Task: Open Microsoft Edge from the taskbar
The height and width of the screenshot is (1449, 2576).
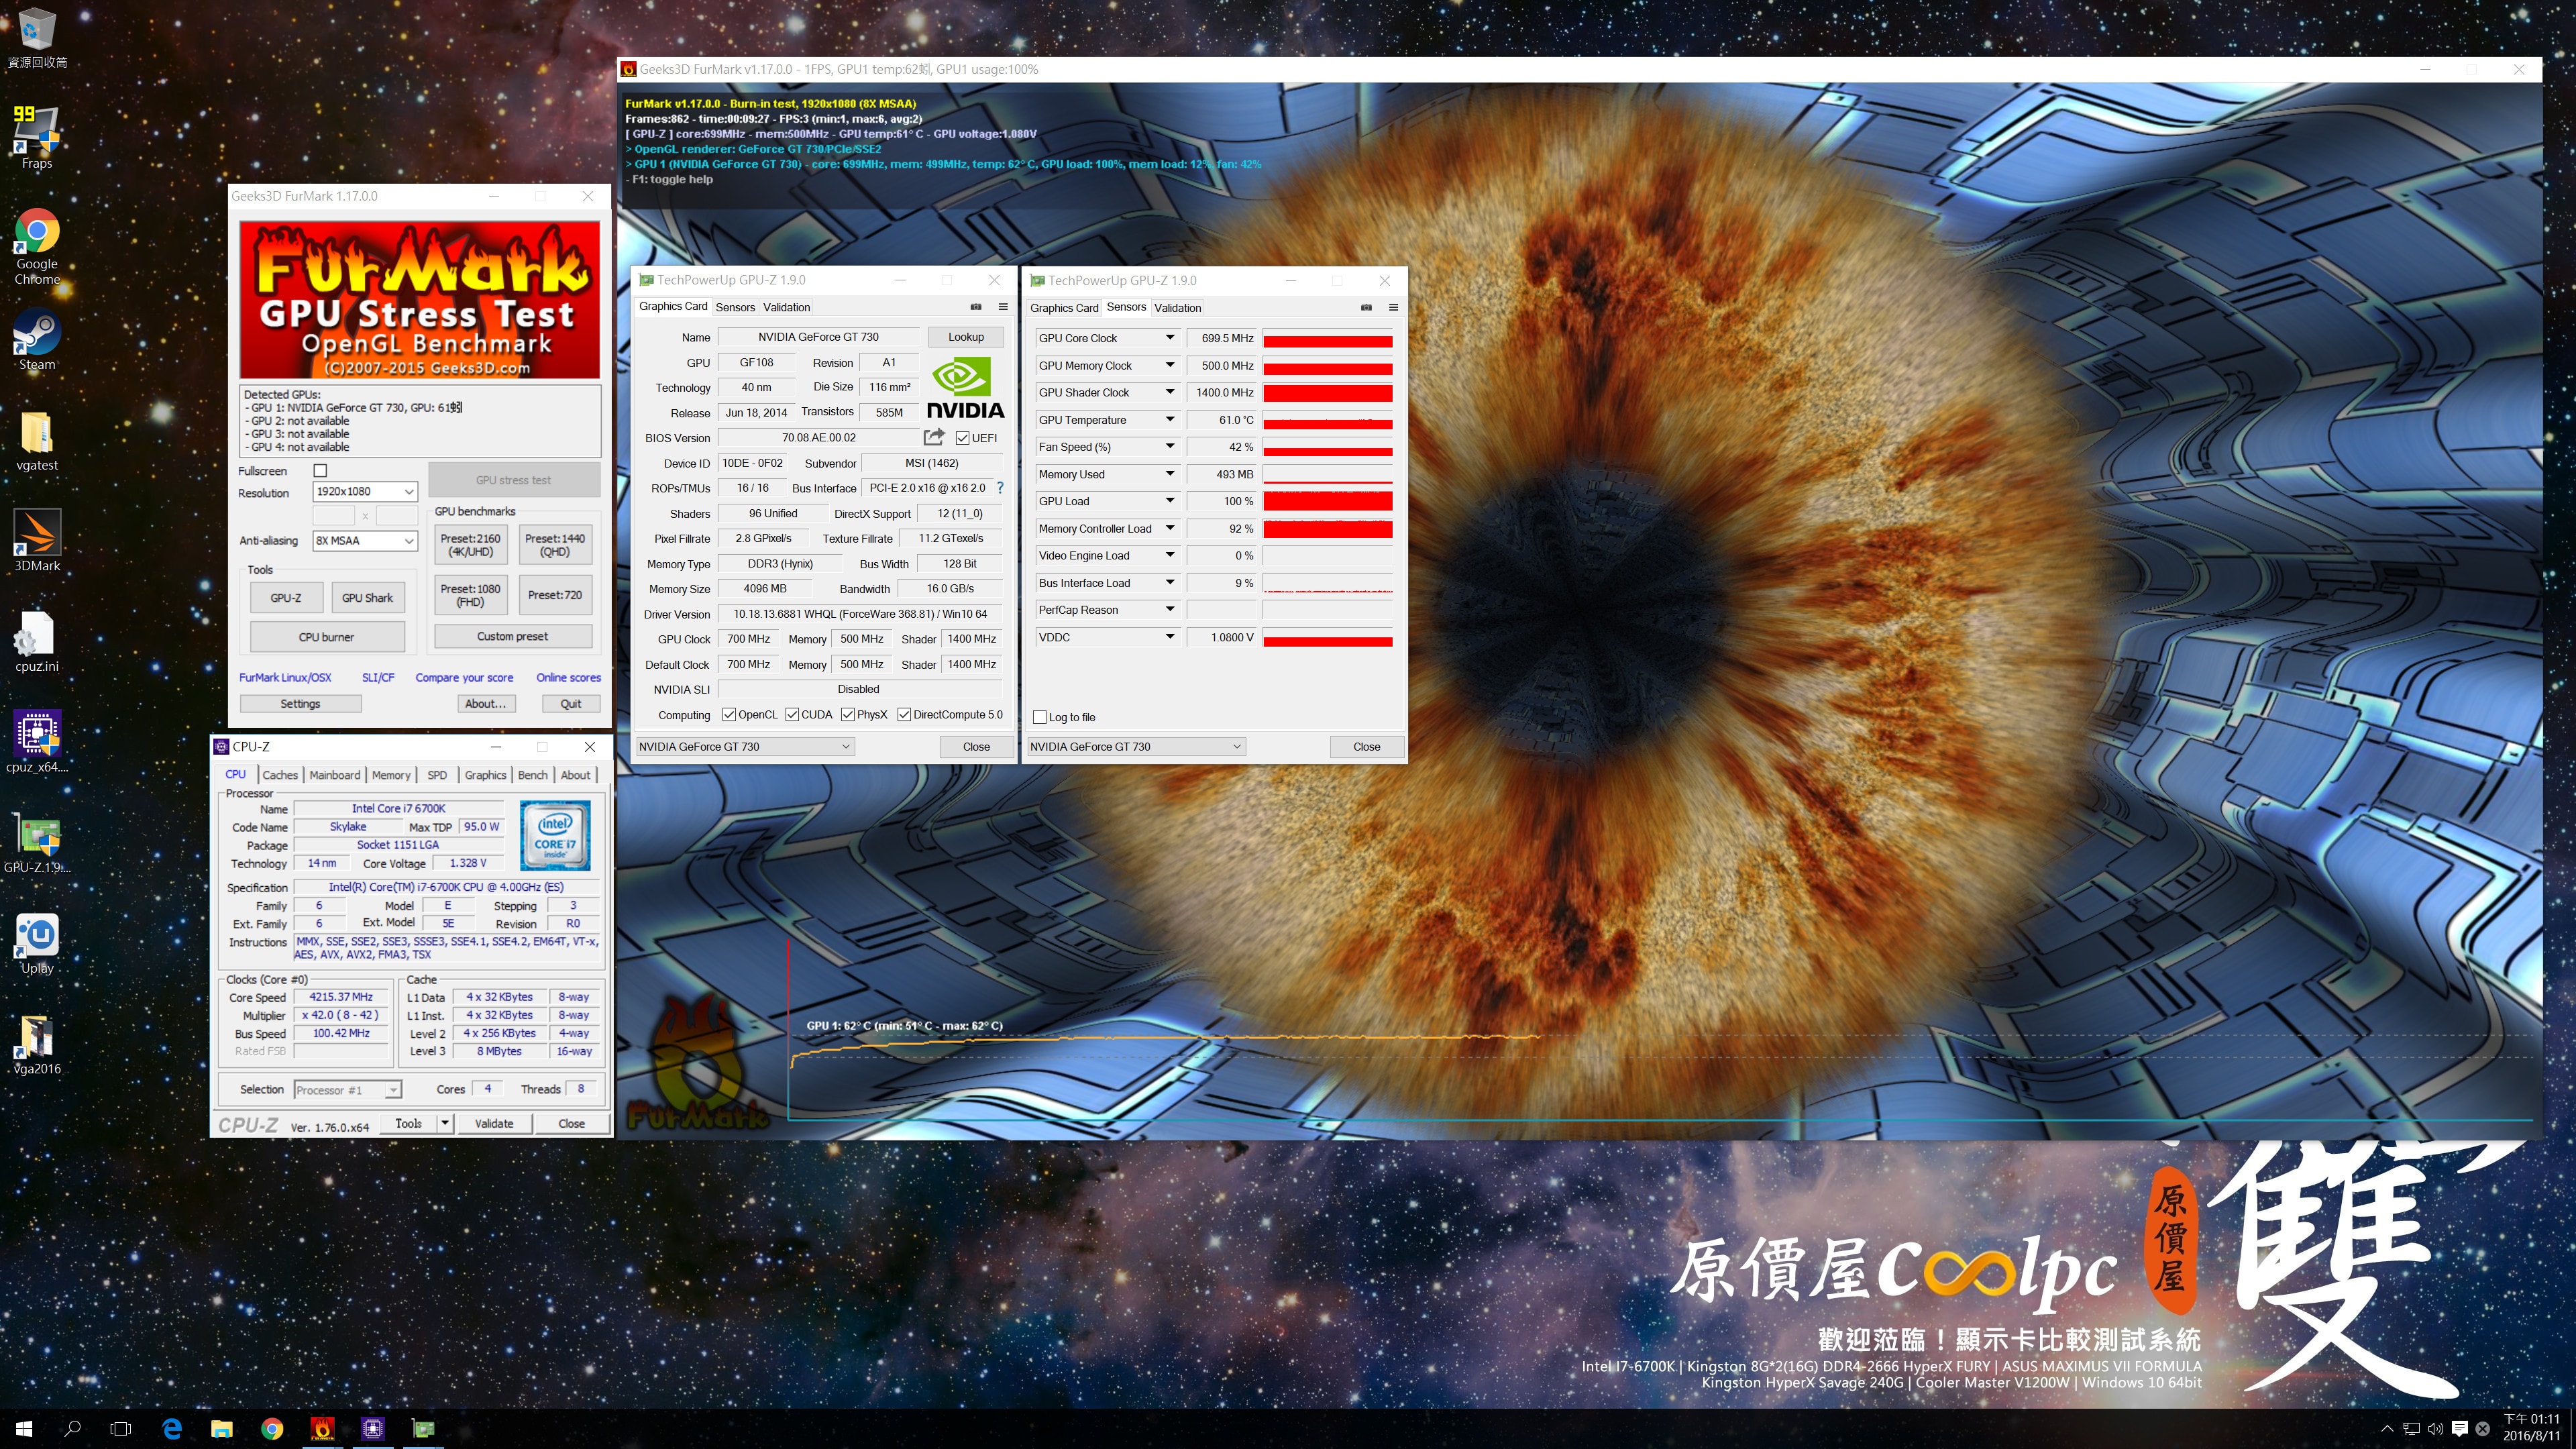Action: tap(172, 1429)
